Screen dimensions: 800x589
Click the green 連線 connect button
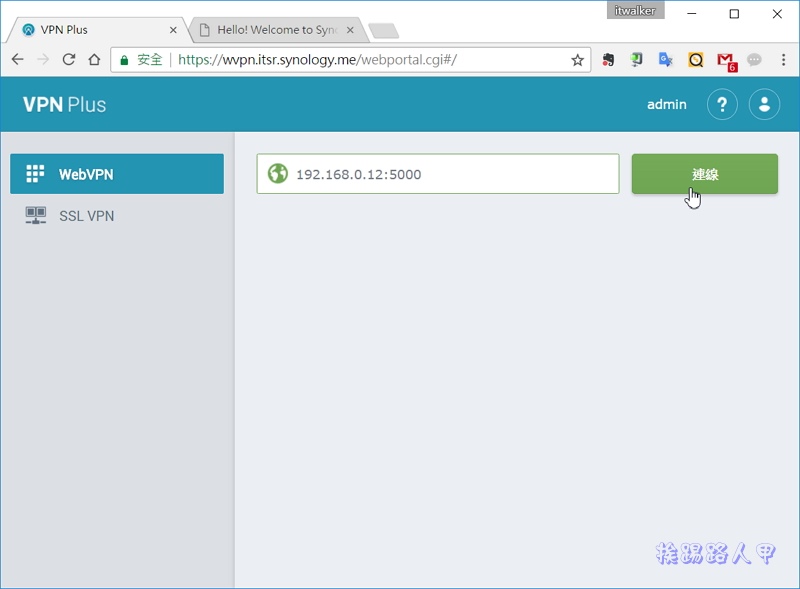click(705, 174)
